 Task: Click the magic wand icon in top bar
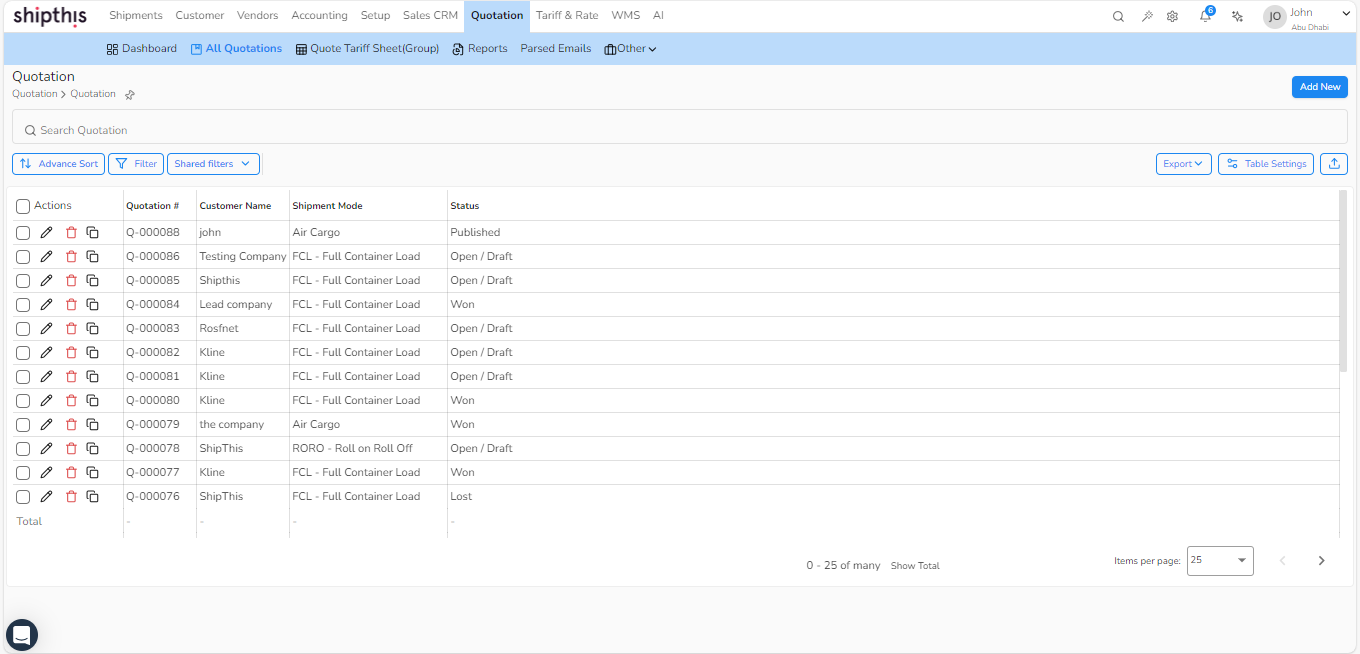click(x=1146, y=16)
